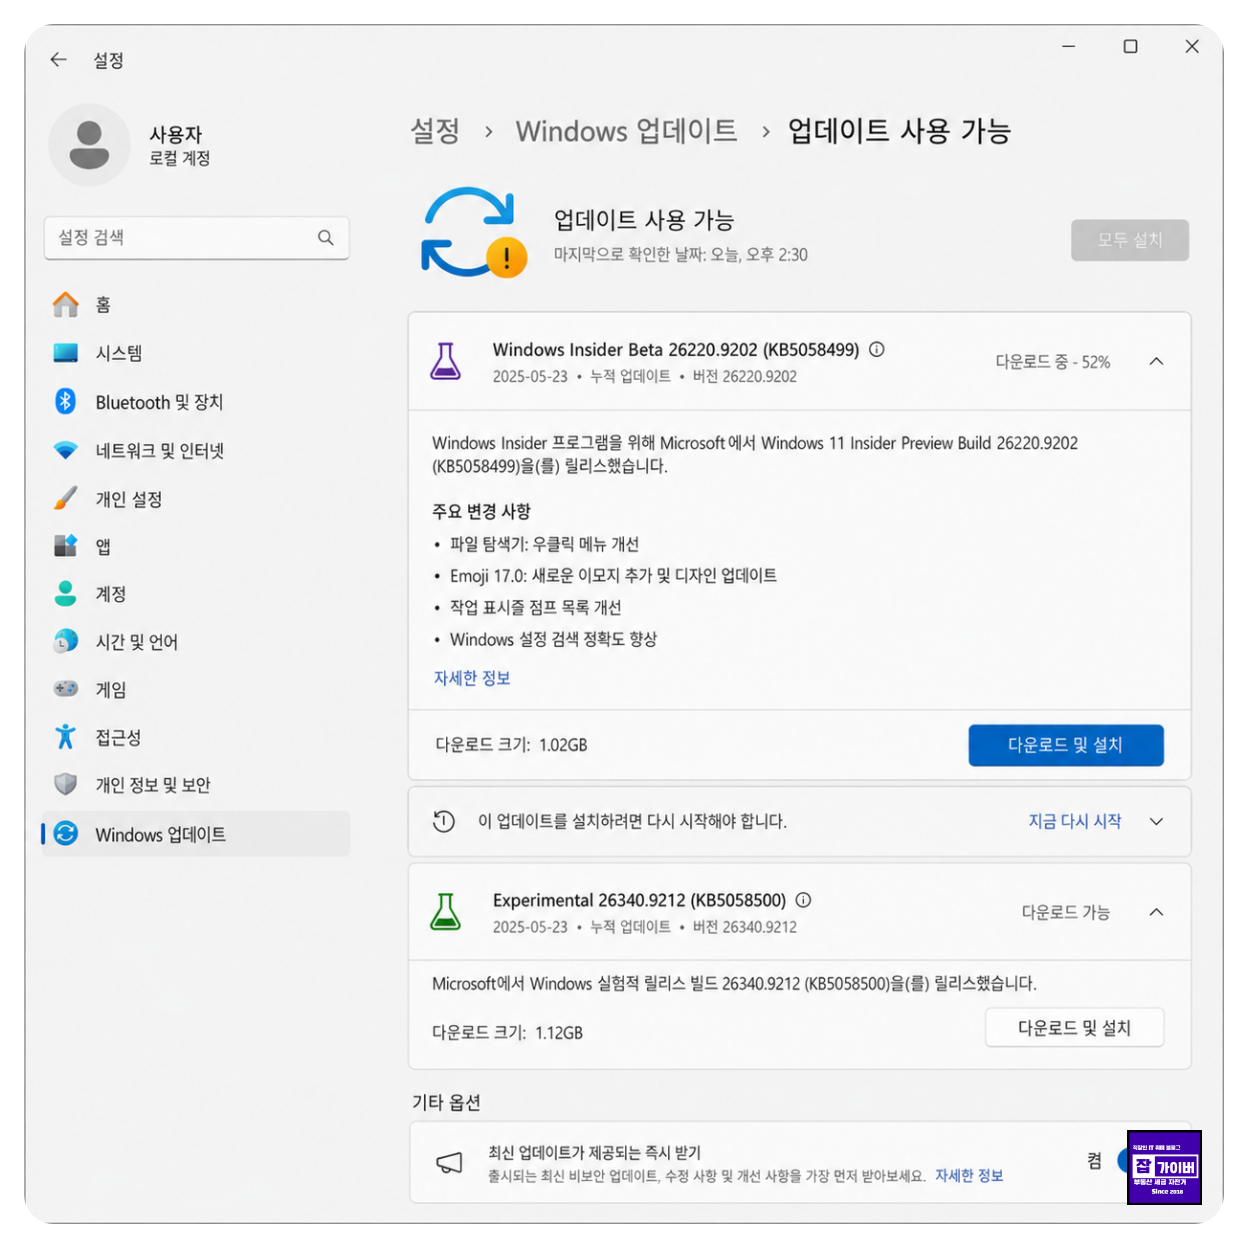
Task: Open 네트워크 및 인터넷 page
Action: (197, 451)
